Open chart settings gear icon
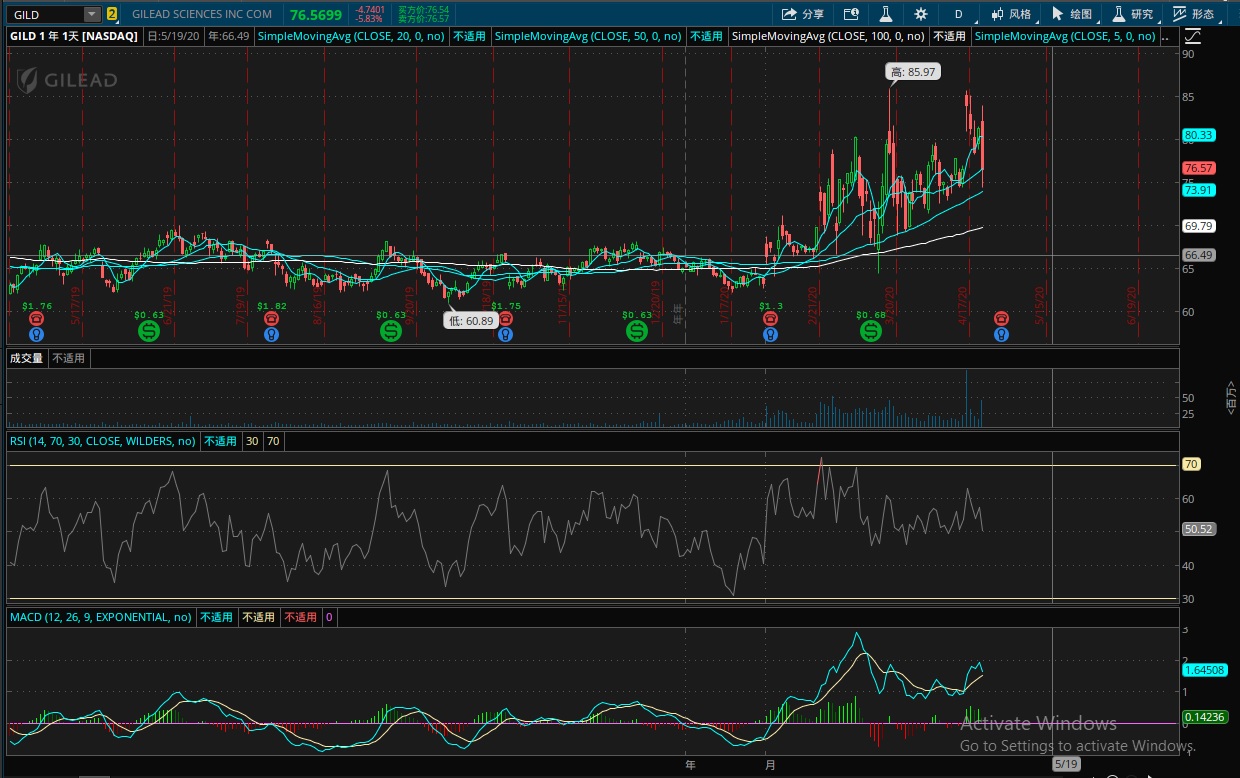 (x=921, y=14)
